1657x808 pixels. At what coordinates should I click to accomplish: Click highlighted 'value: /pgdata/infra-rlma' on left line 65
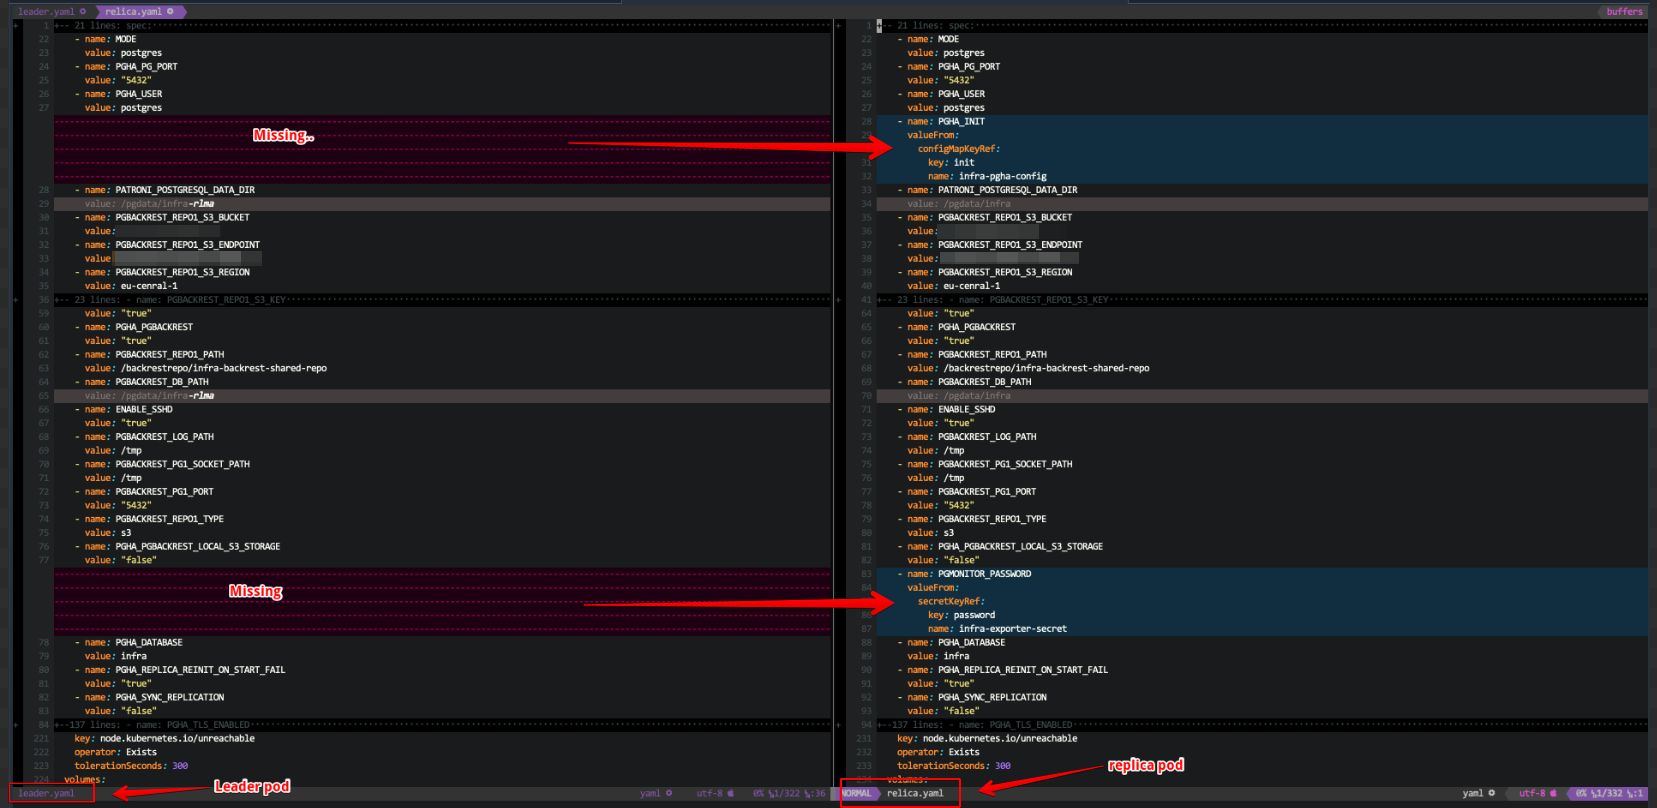149,396
